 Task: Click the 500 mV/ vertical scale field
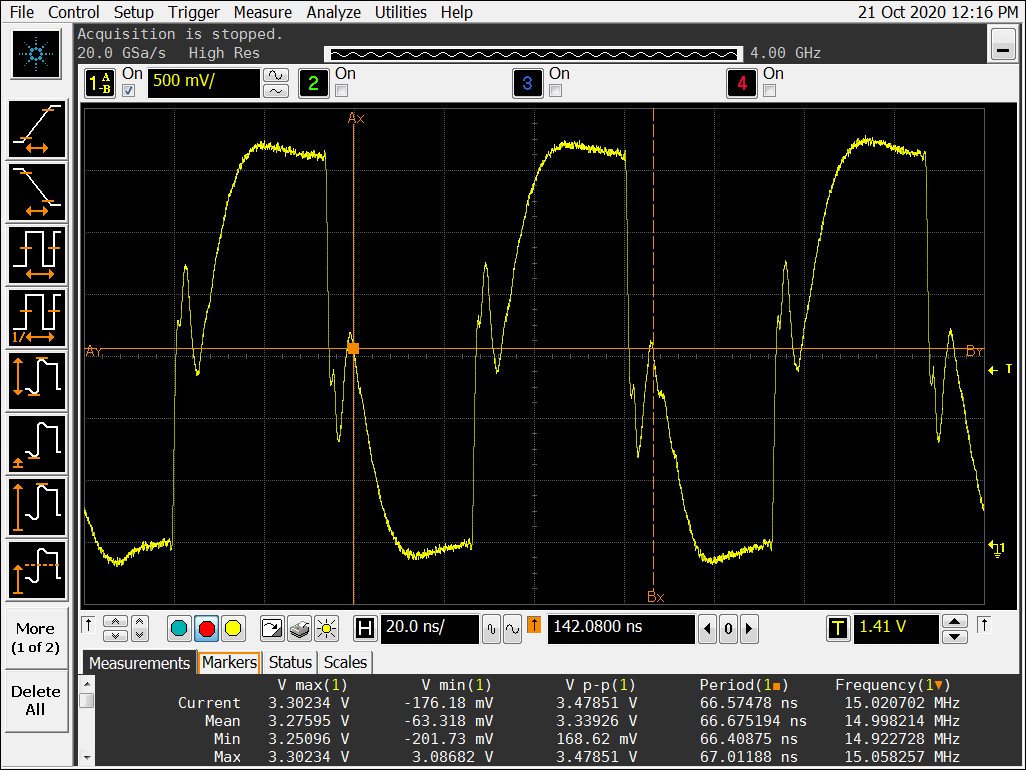(x=203, y=82)
